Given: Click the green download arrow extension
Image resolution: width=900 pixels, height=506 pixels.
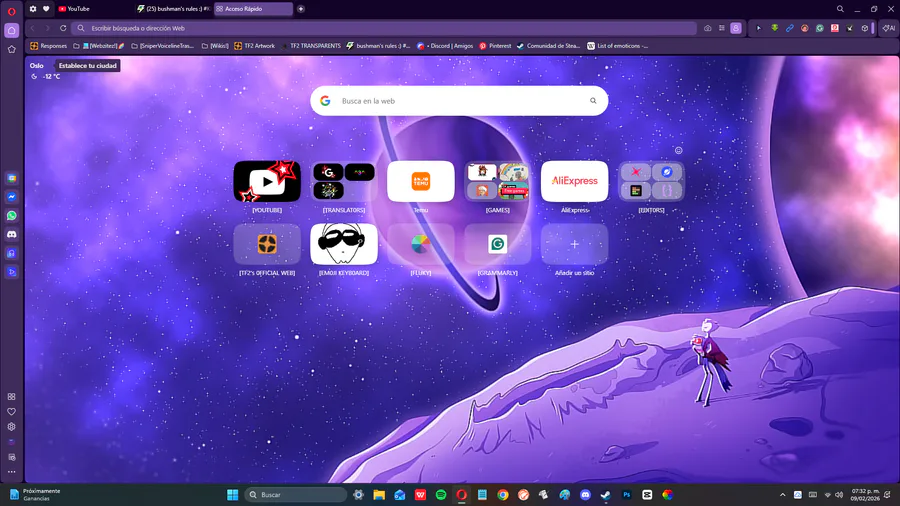Looking at the screenshot, I should click(x=774, y=28).
